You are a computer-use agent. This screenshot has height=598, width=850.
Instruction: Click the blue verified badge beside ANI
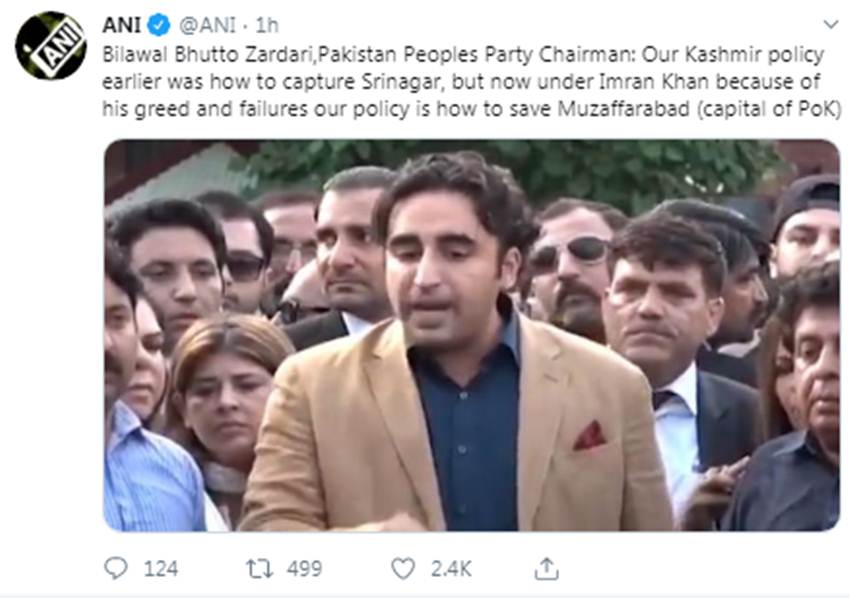[x=159, y=25]
